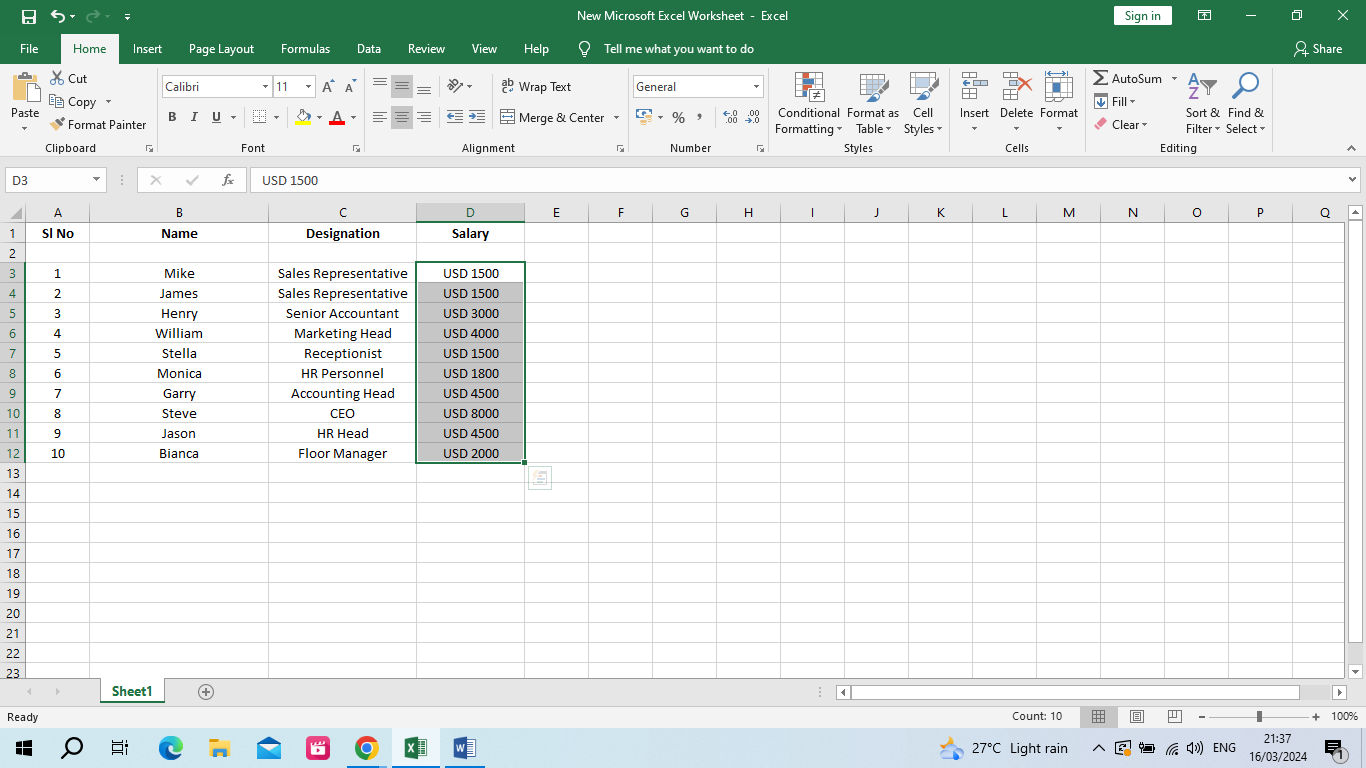The image size is (1366, 768).
Task: Switch to the Page Layout tab
Action: (221, 48)
